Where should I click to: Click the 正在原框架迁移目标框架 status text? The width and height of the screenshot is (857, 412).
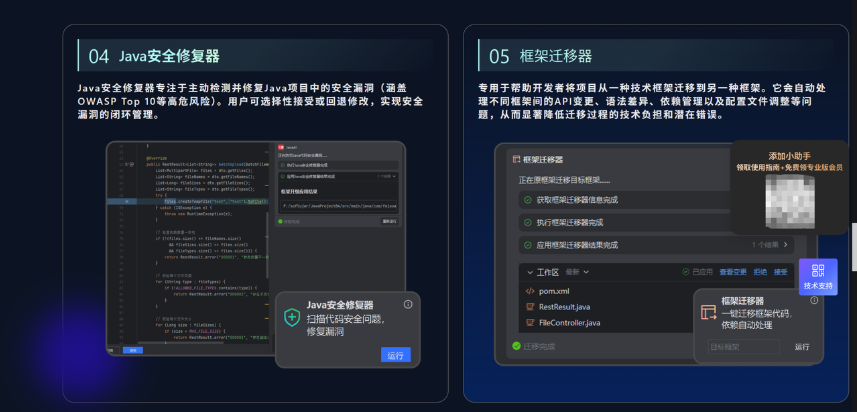tap(564, 180)
